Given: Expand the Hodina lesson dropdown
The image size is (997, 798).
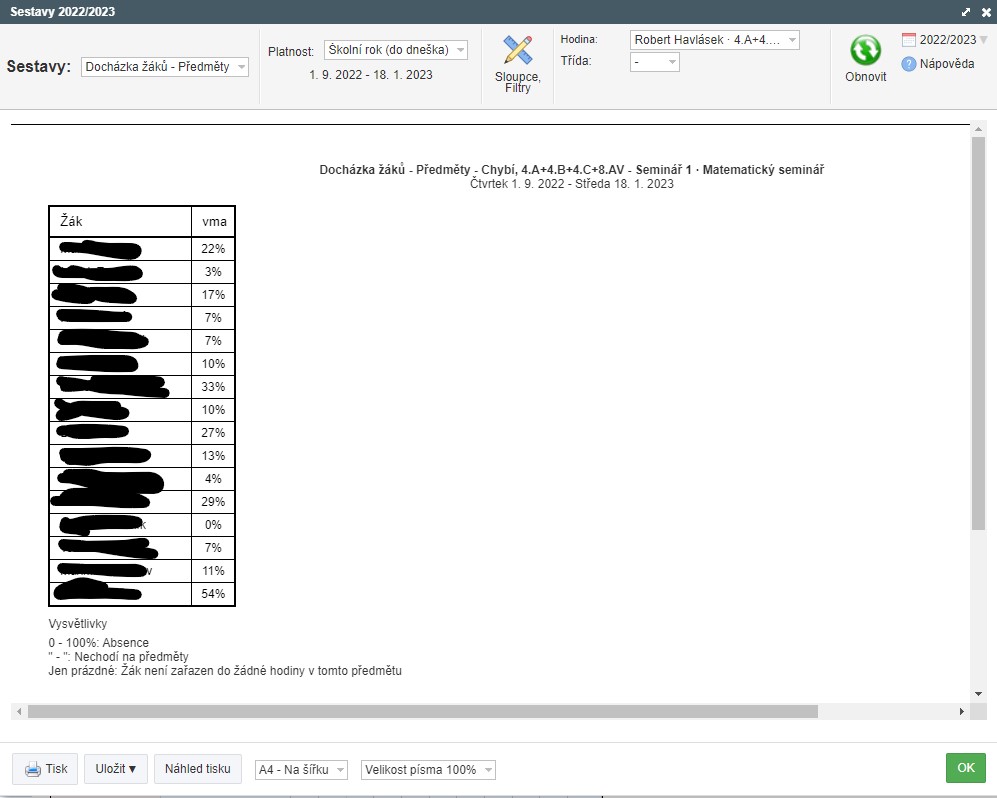Looking at the screenshot, I should point(714,40).
